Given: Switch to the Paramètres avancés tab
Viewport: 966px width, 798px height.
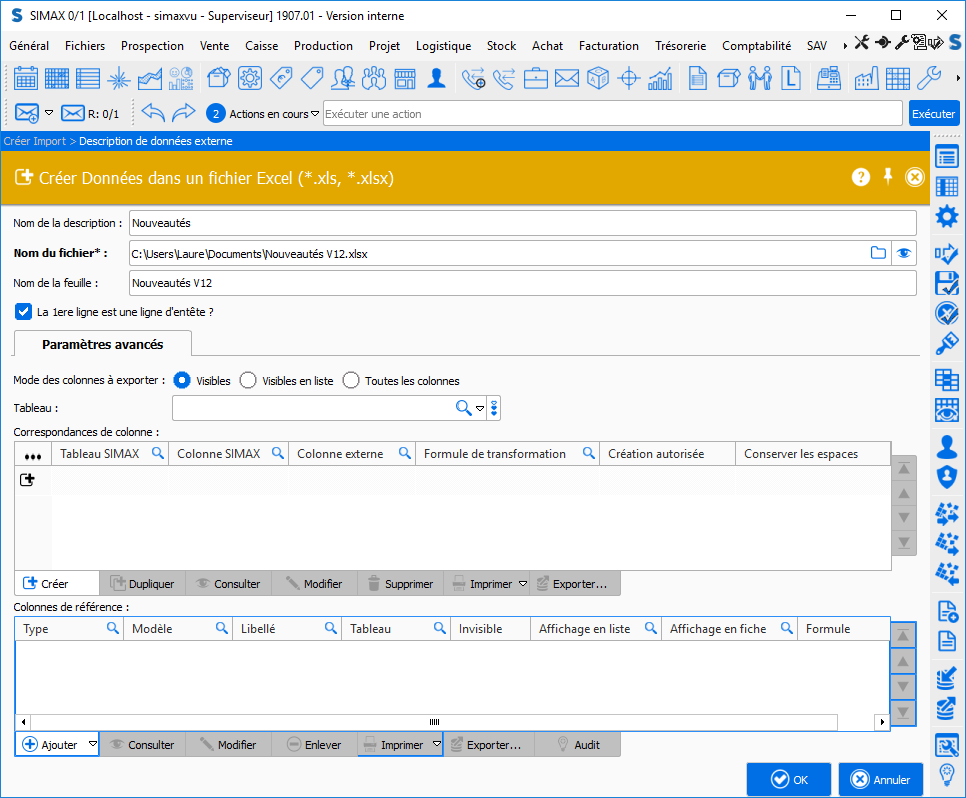Looking at the screenshot, I should [102, 344].
